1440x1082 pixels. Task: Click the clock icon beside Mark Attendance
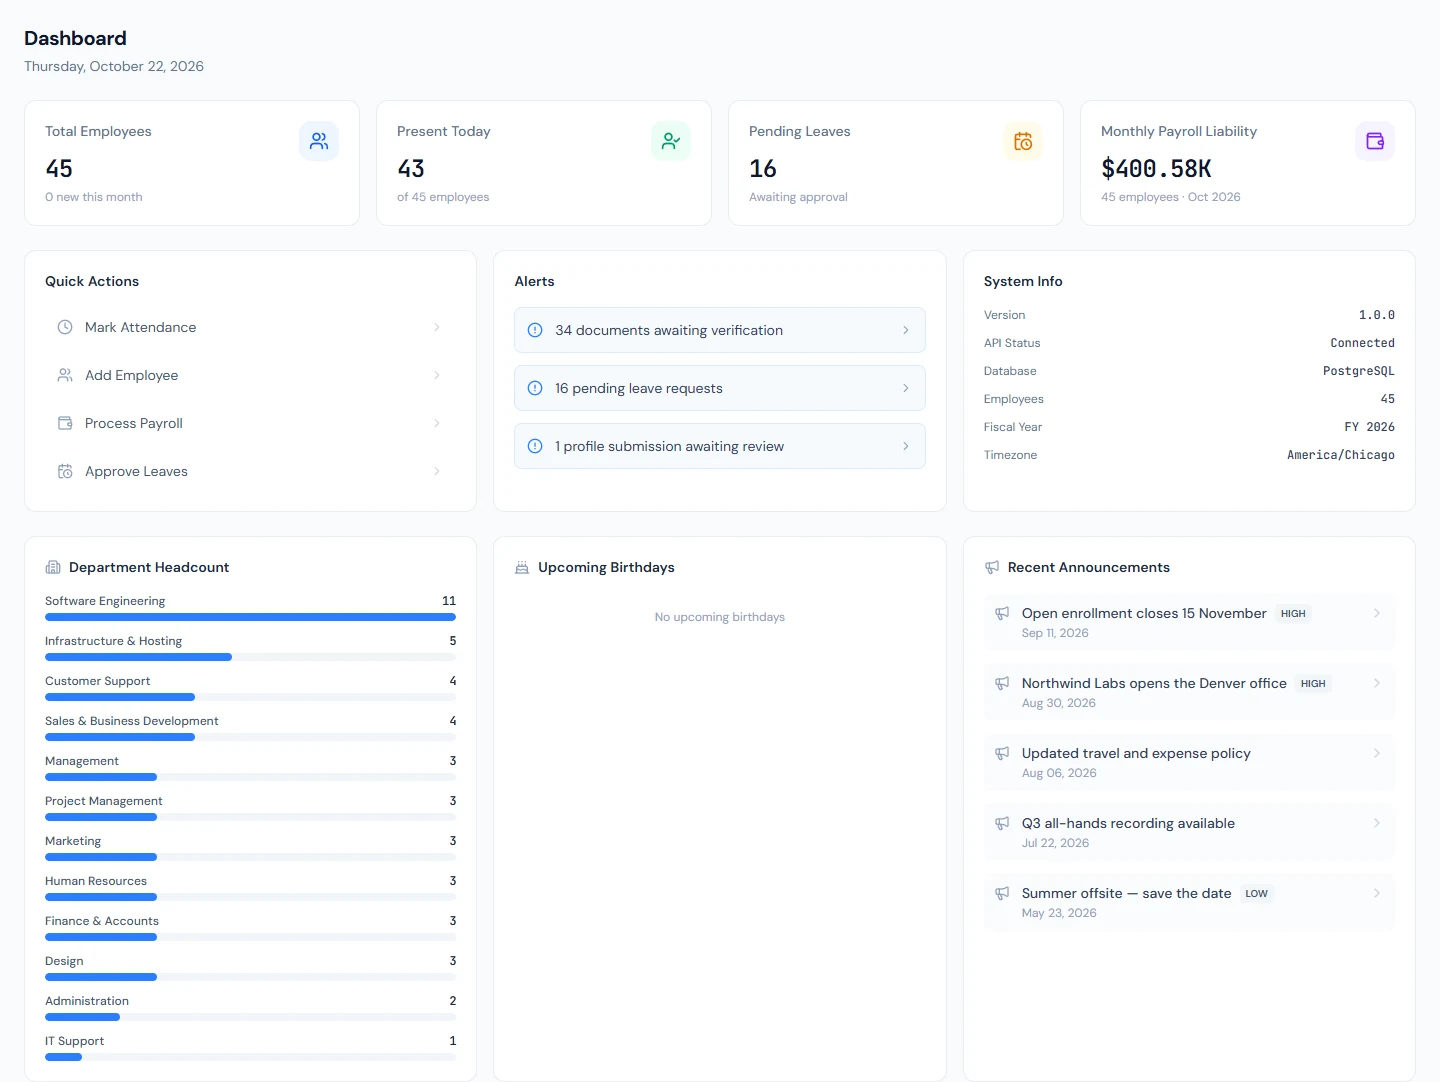coord(65,327)
